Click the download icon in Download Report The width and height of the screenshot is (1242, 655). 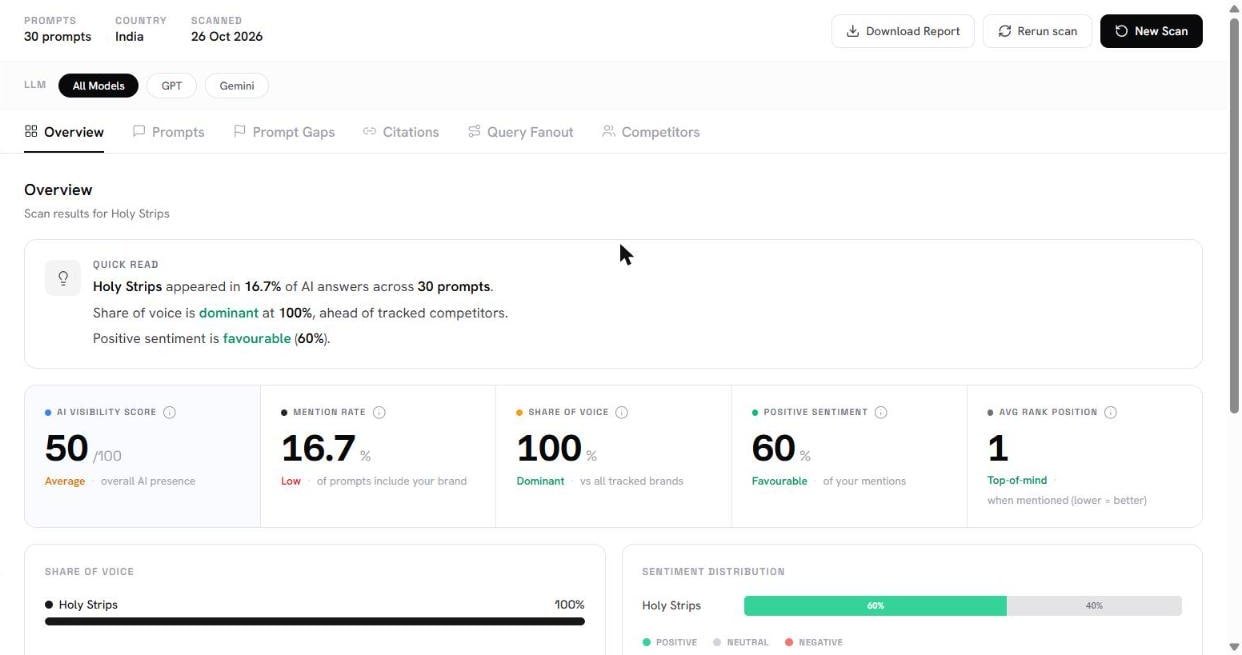point(853,31)
